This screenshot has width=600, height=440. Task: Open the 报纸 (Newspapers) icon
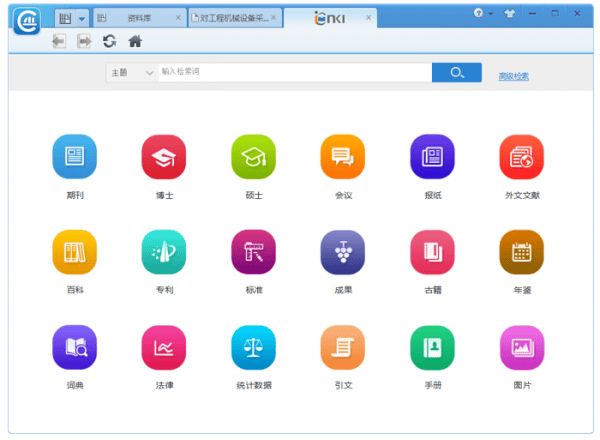[x=432, y=156]
